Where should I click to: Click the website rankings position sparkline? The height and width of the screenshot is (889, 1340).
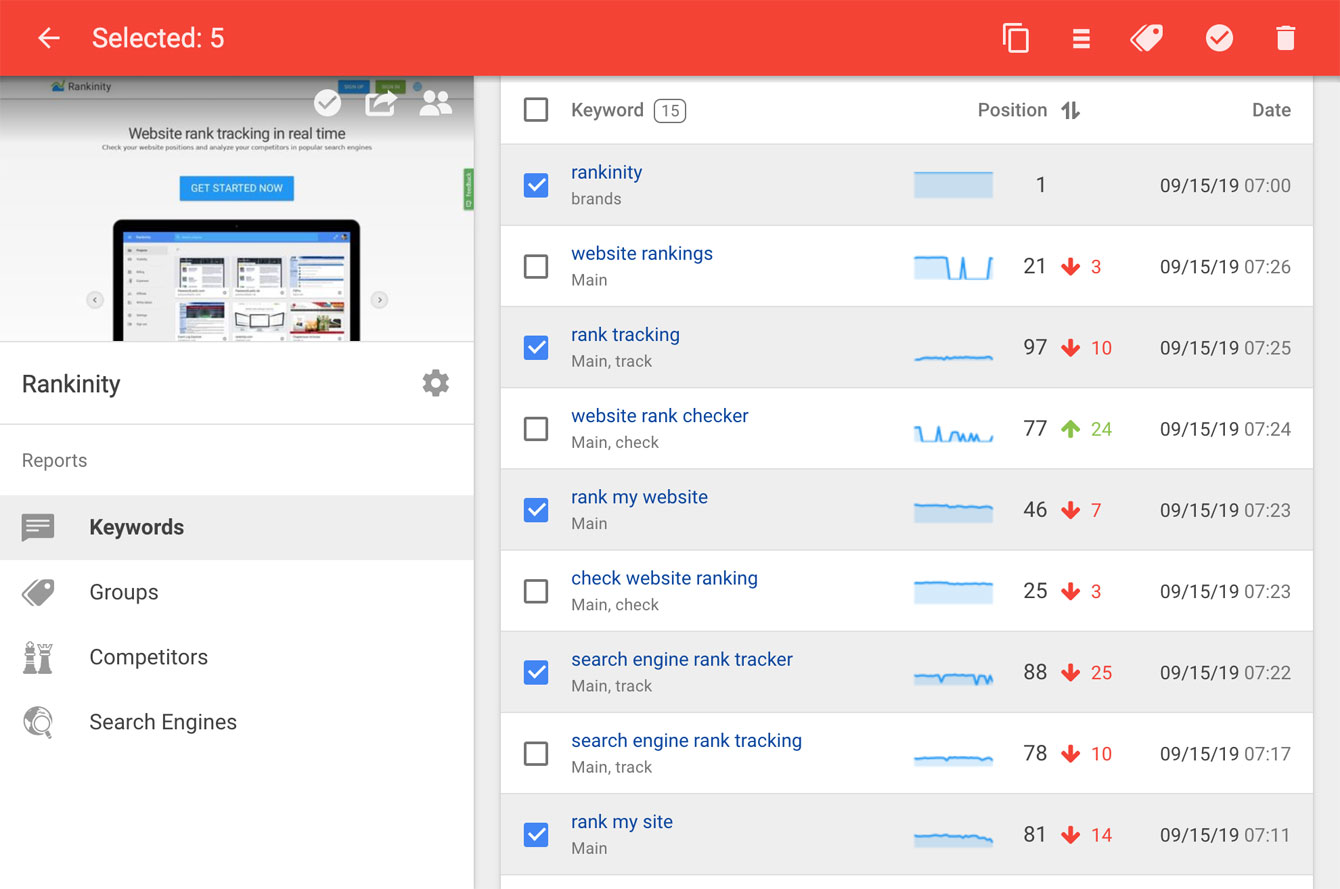tap(953, 266)
